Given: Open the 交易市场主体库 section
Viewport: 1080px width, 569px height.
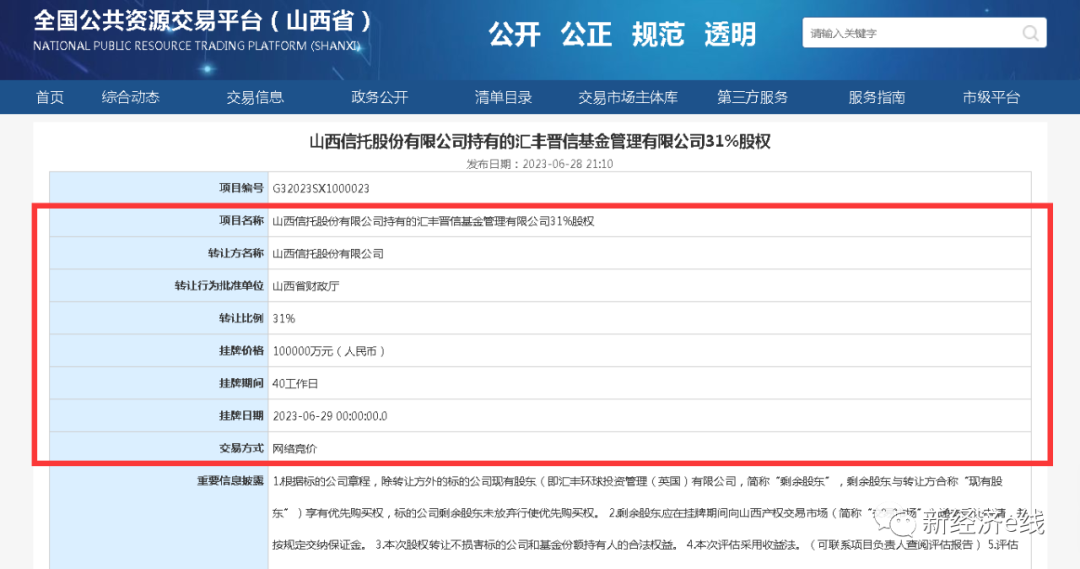Looking at the screenshot, I should click(628, 97).
